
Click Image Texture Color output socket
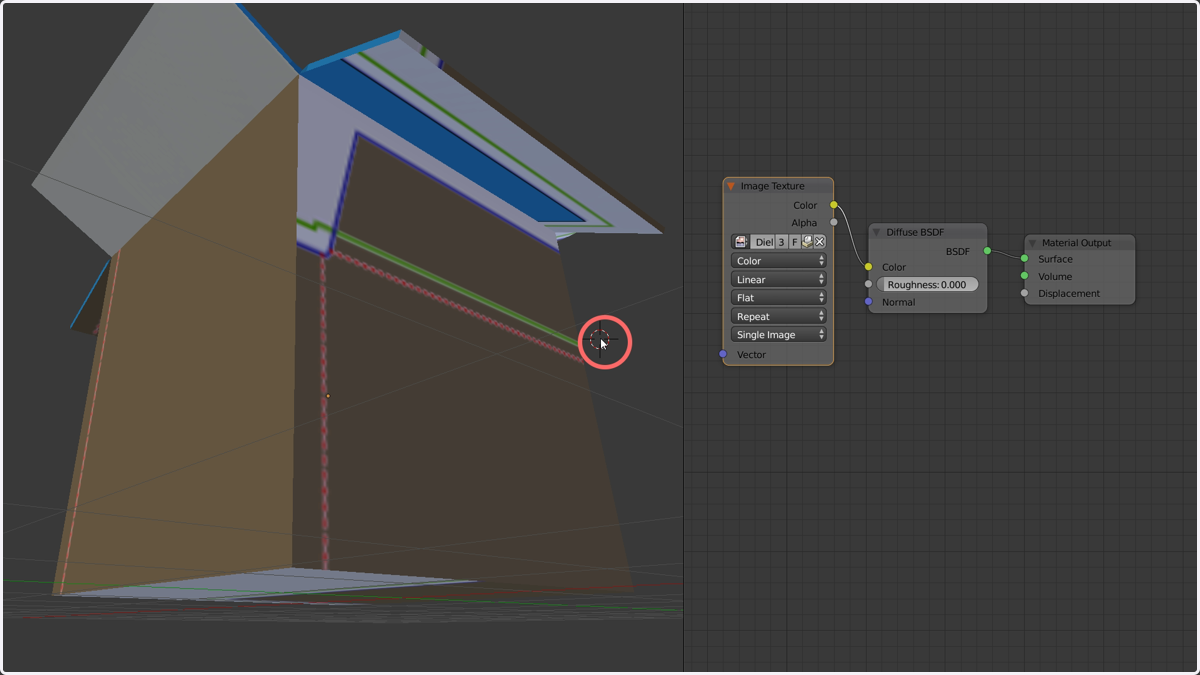click(x=834, y=205)
